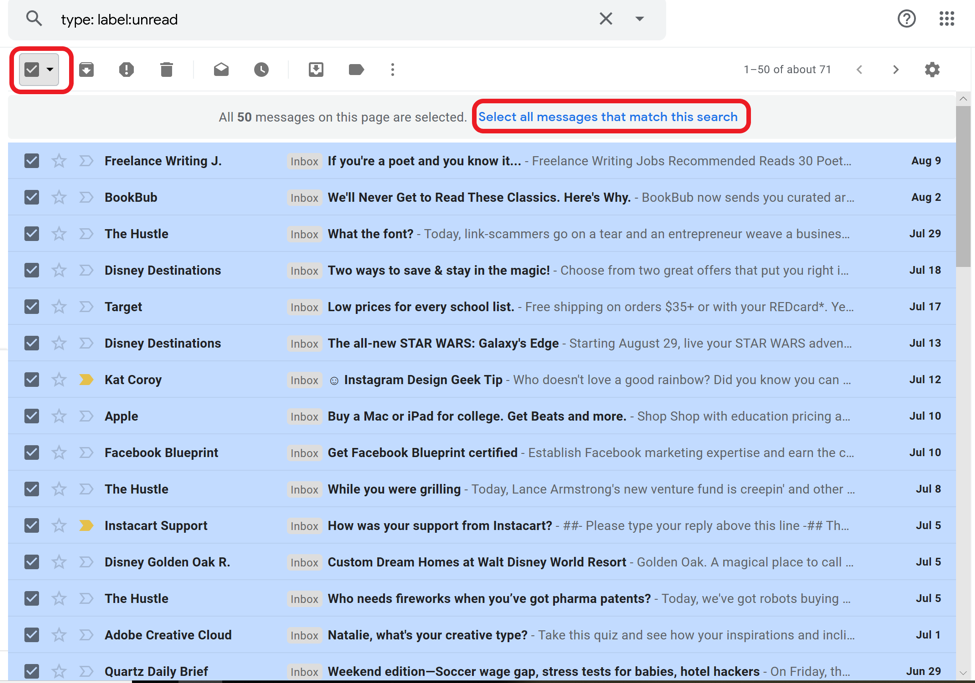This screenshot has height=683, width=975.
Task: Star the Apple email
Action: click(59, 416)
